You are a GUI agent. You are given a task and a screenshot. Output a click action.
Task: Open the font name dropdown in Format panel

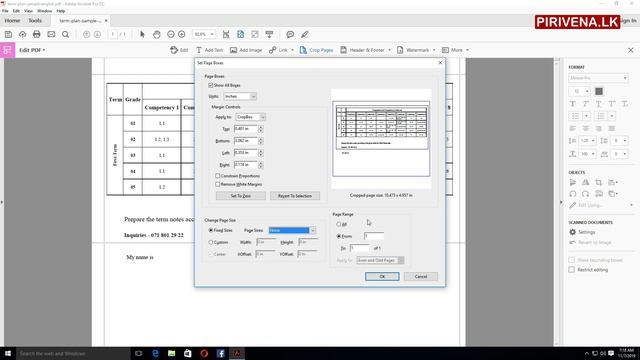tap(598, 78)
